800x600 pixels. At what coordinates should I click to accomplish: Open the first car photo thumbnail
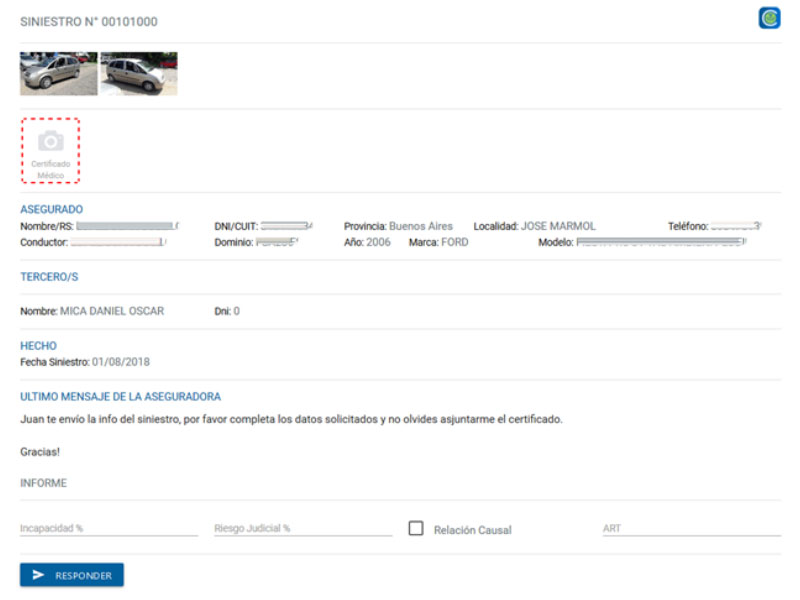pyautogui.click(x=59, y=74)
